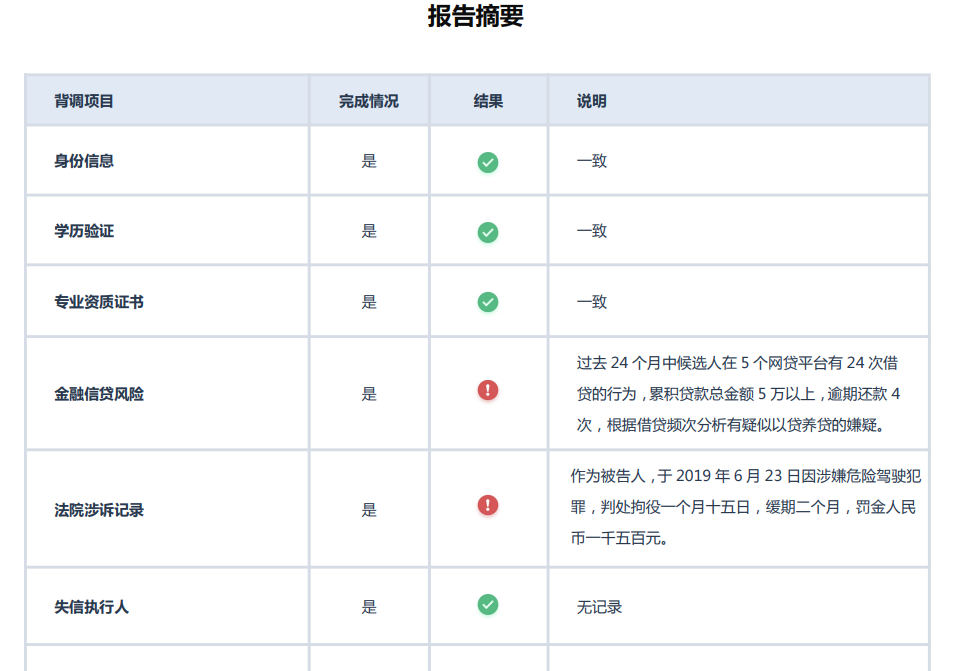Screen dimensions: 959x671
Task: Click the green check icon for 身份信息
Action: click(x=487, y=162)
